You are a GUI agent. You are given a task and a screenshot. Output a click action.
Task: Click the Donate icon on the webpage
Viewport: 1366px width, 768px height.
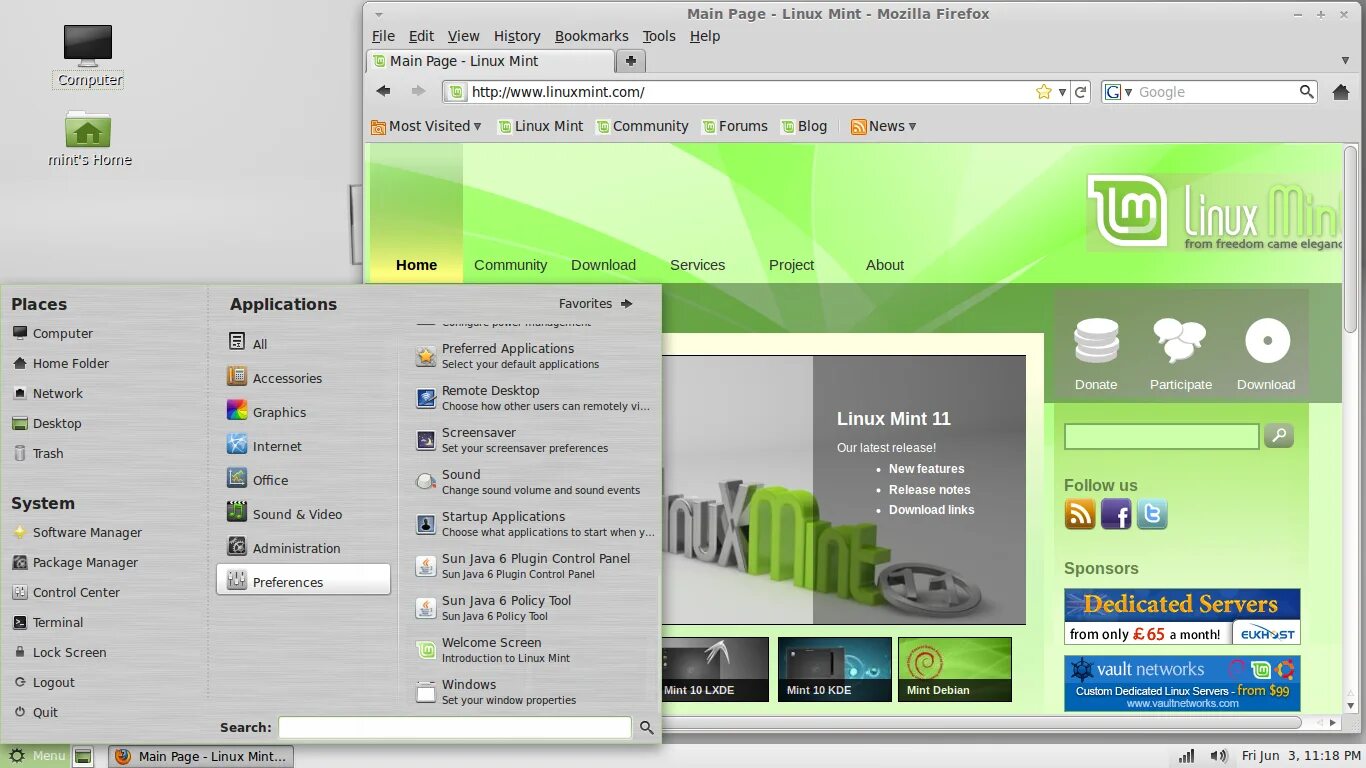point(1096,341)
